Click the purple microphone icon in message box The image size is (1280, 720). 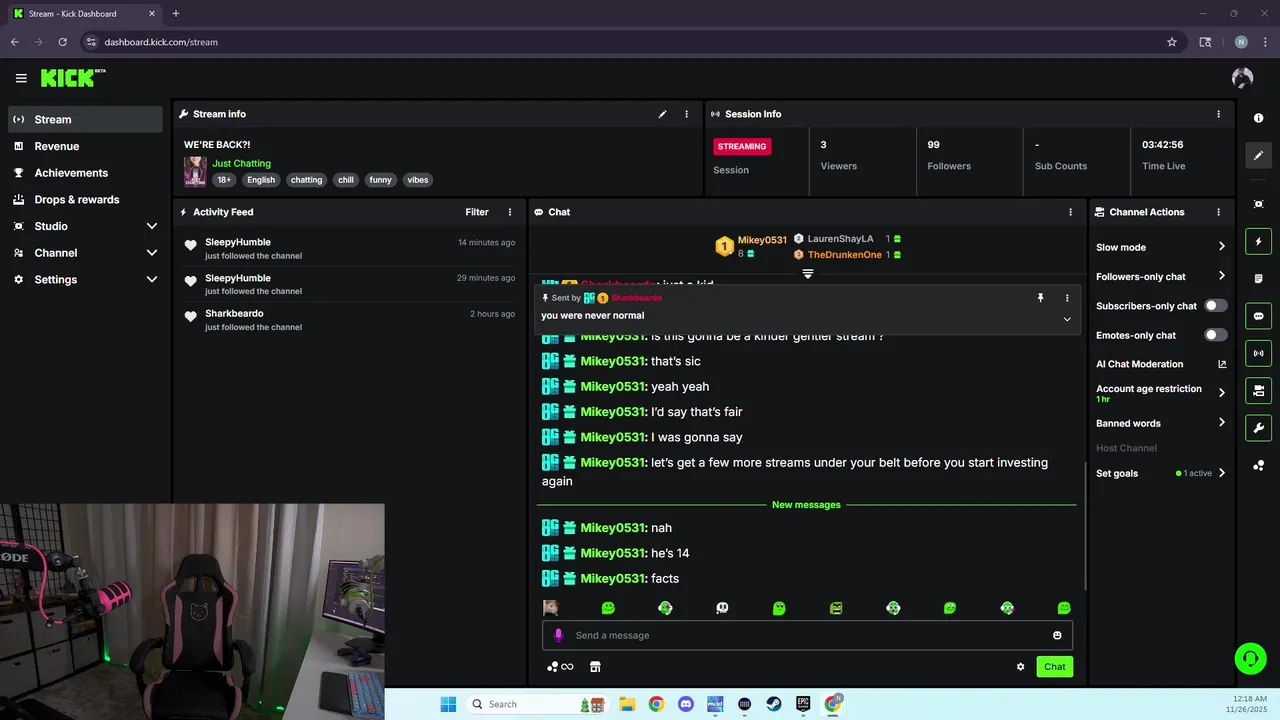(559, 635)
